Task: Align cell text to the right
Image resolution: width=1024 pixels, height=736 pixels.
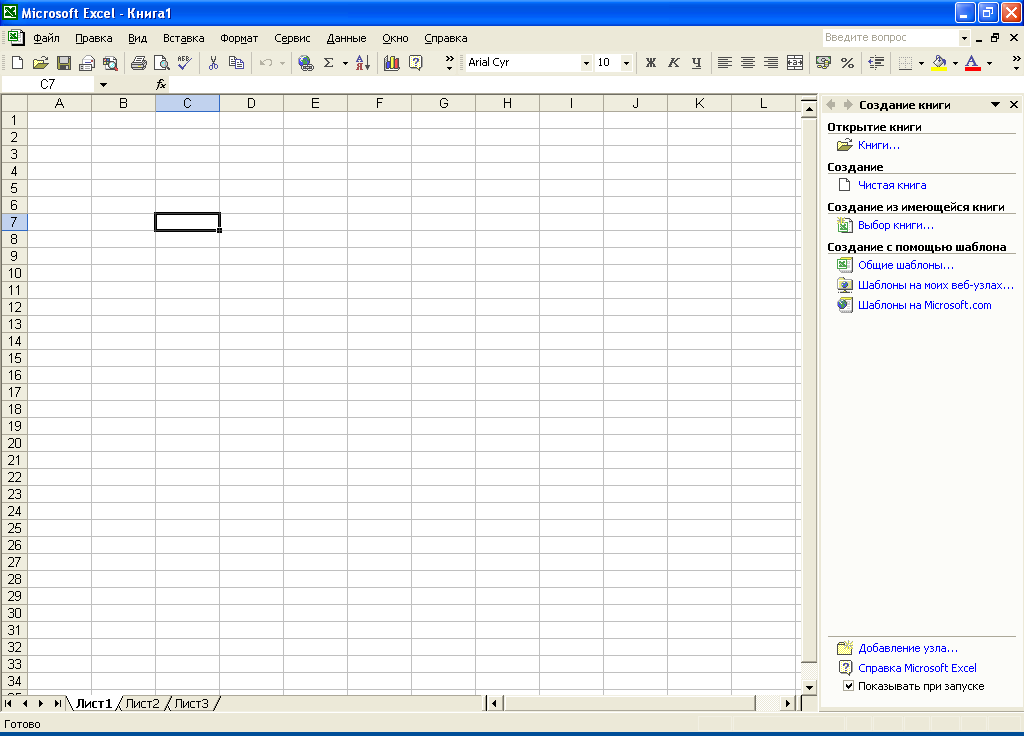Action: [771, 63]
